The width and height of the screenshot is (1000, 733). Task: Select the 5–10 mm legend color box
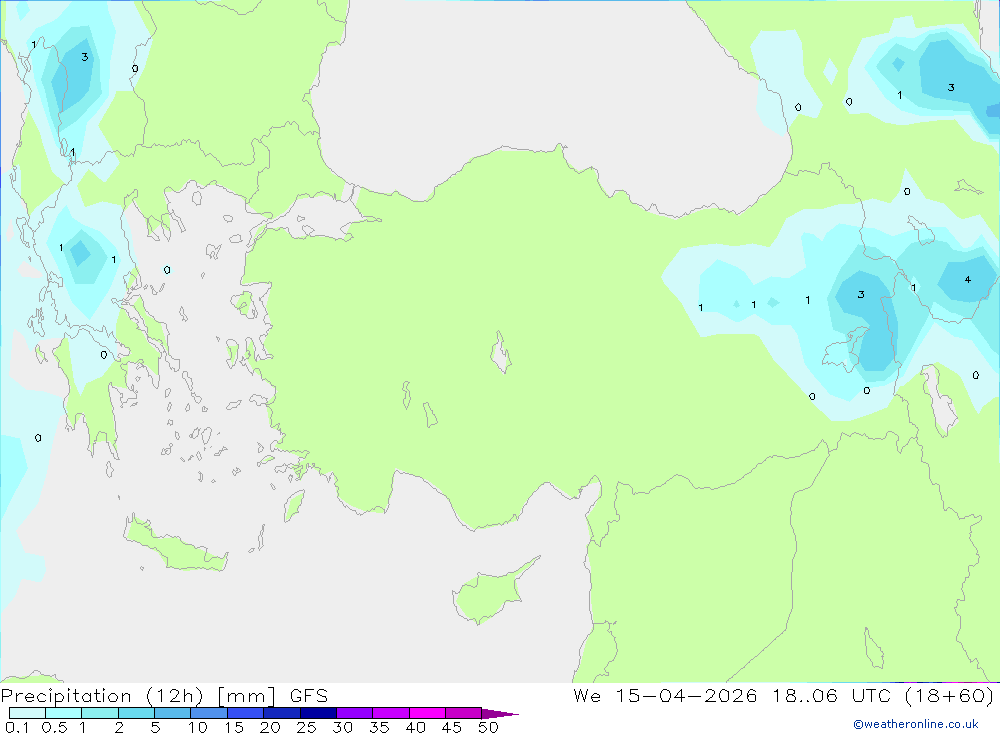pyautogui.click(x=172, y=713)
